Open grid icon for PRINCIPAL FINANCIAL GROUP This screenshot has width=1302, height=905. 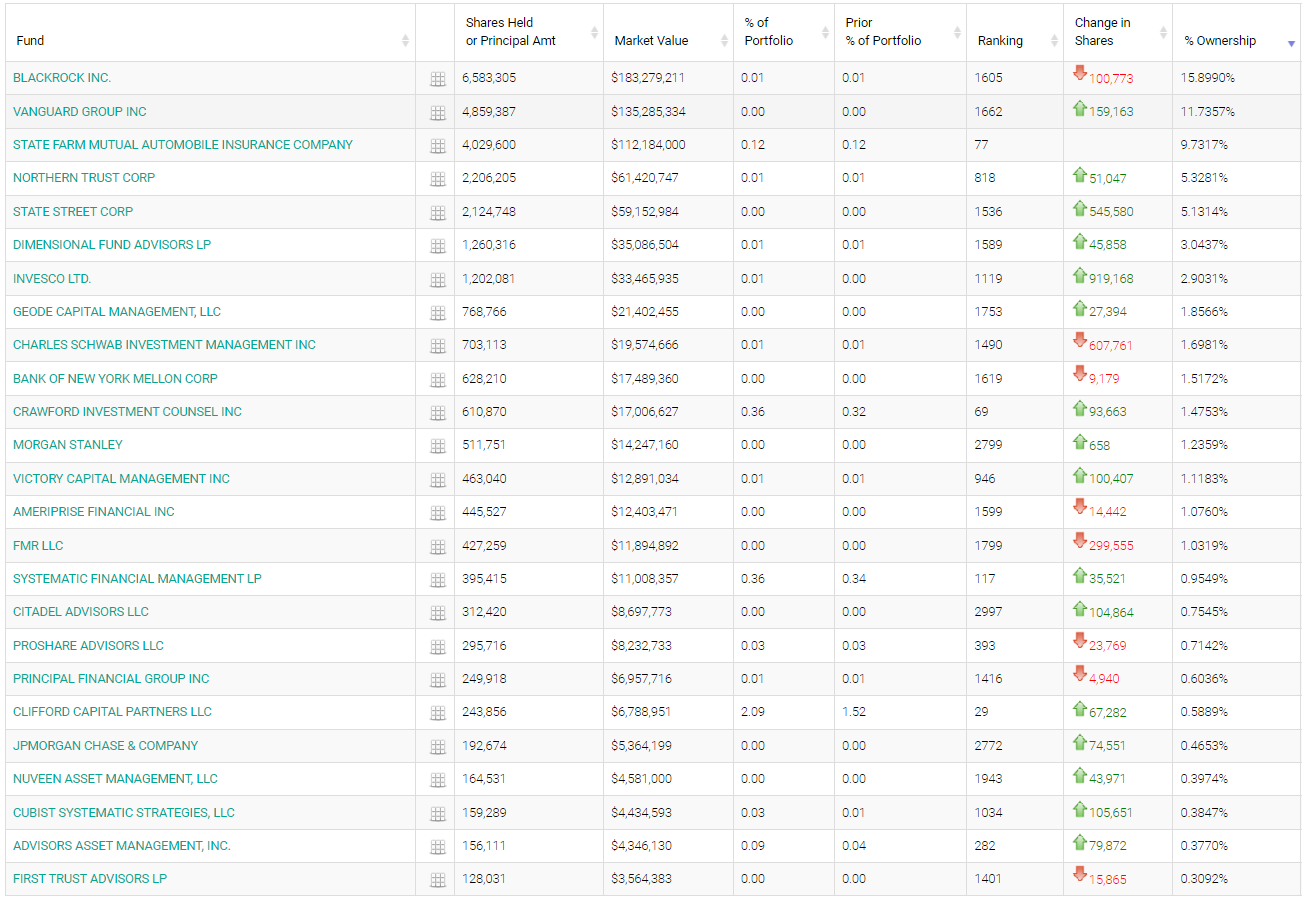click(x=437, y=680)
